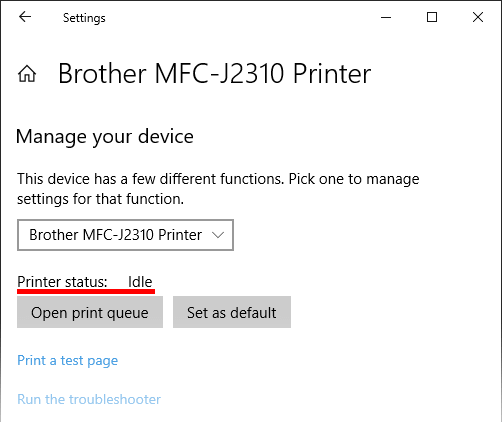Click the device functions description paragraph
Screen dimensions: 502x422
[x=218, y=189]
